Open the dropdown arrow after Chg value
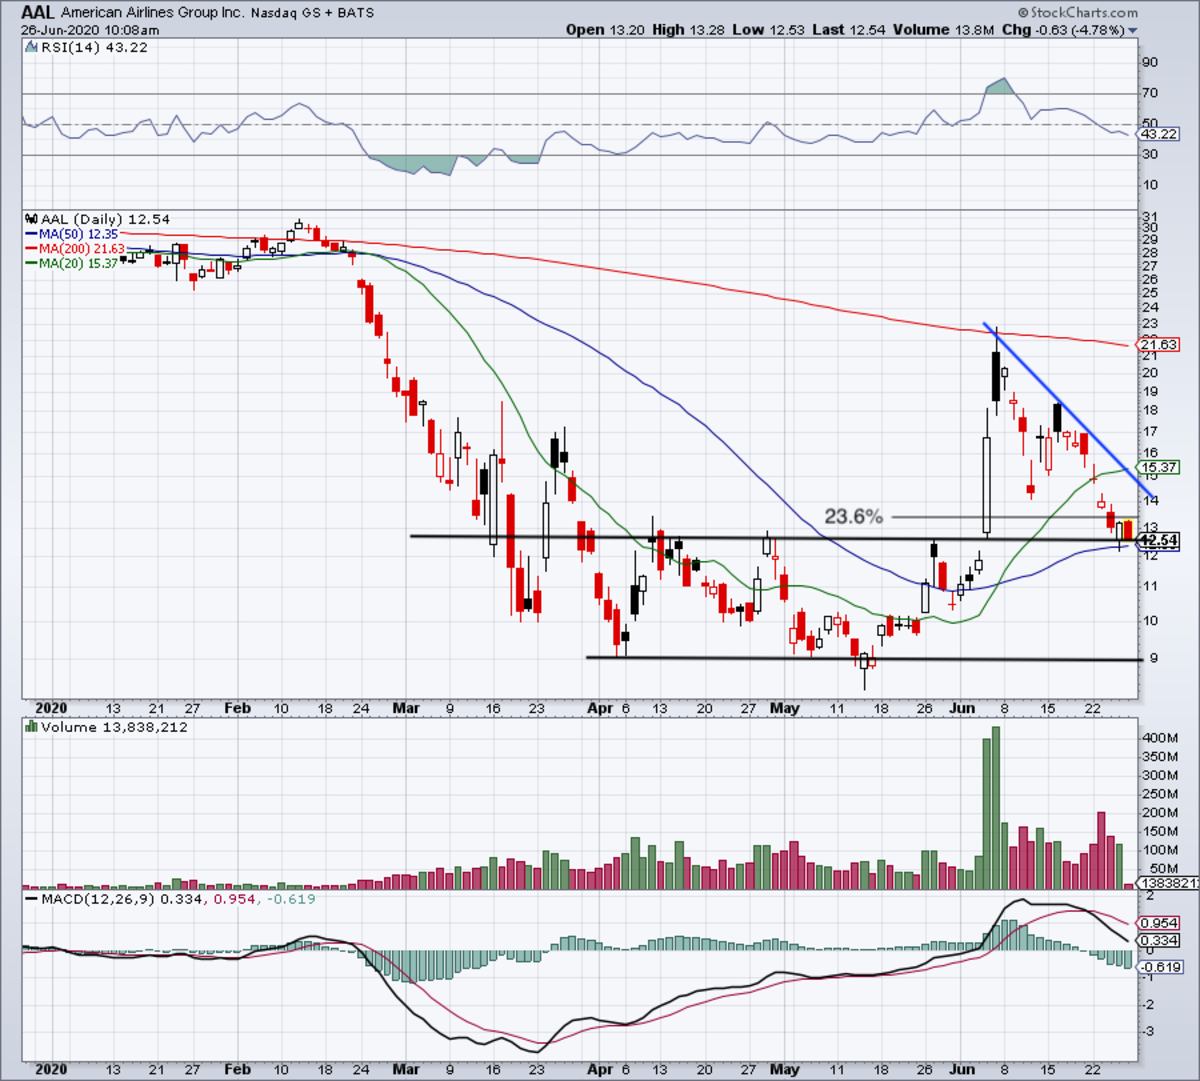1200x1081 pixels. click(x=1133, y=30)
